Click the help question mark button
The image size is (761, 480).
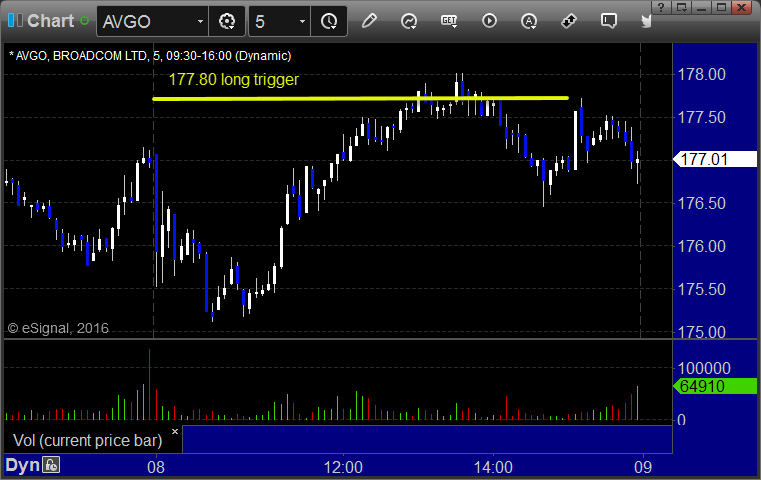[x=661, y=7]
